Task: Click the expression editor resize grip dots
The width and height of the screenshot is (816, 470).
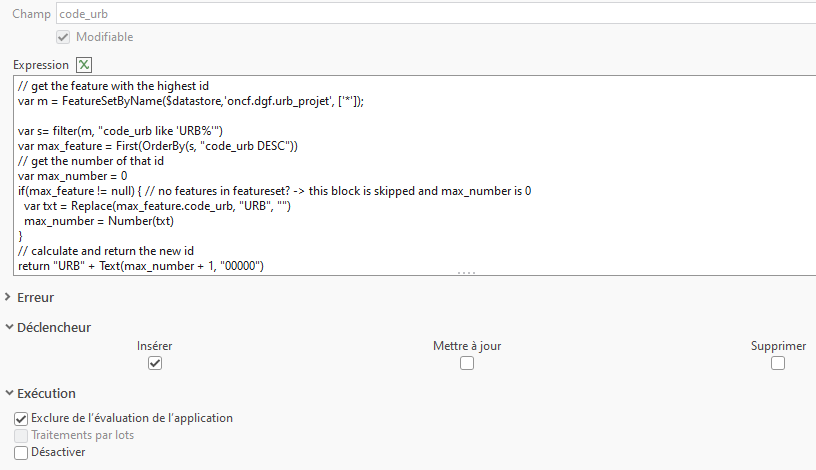Action: [x=467, y=272]
